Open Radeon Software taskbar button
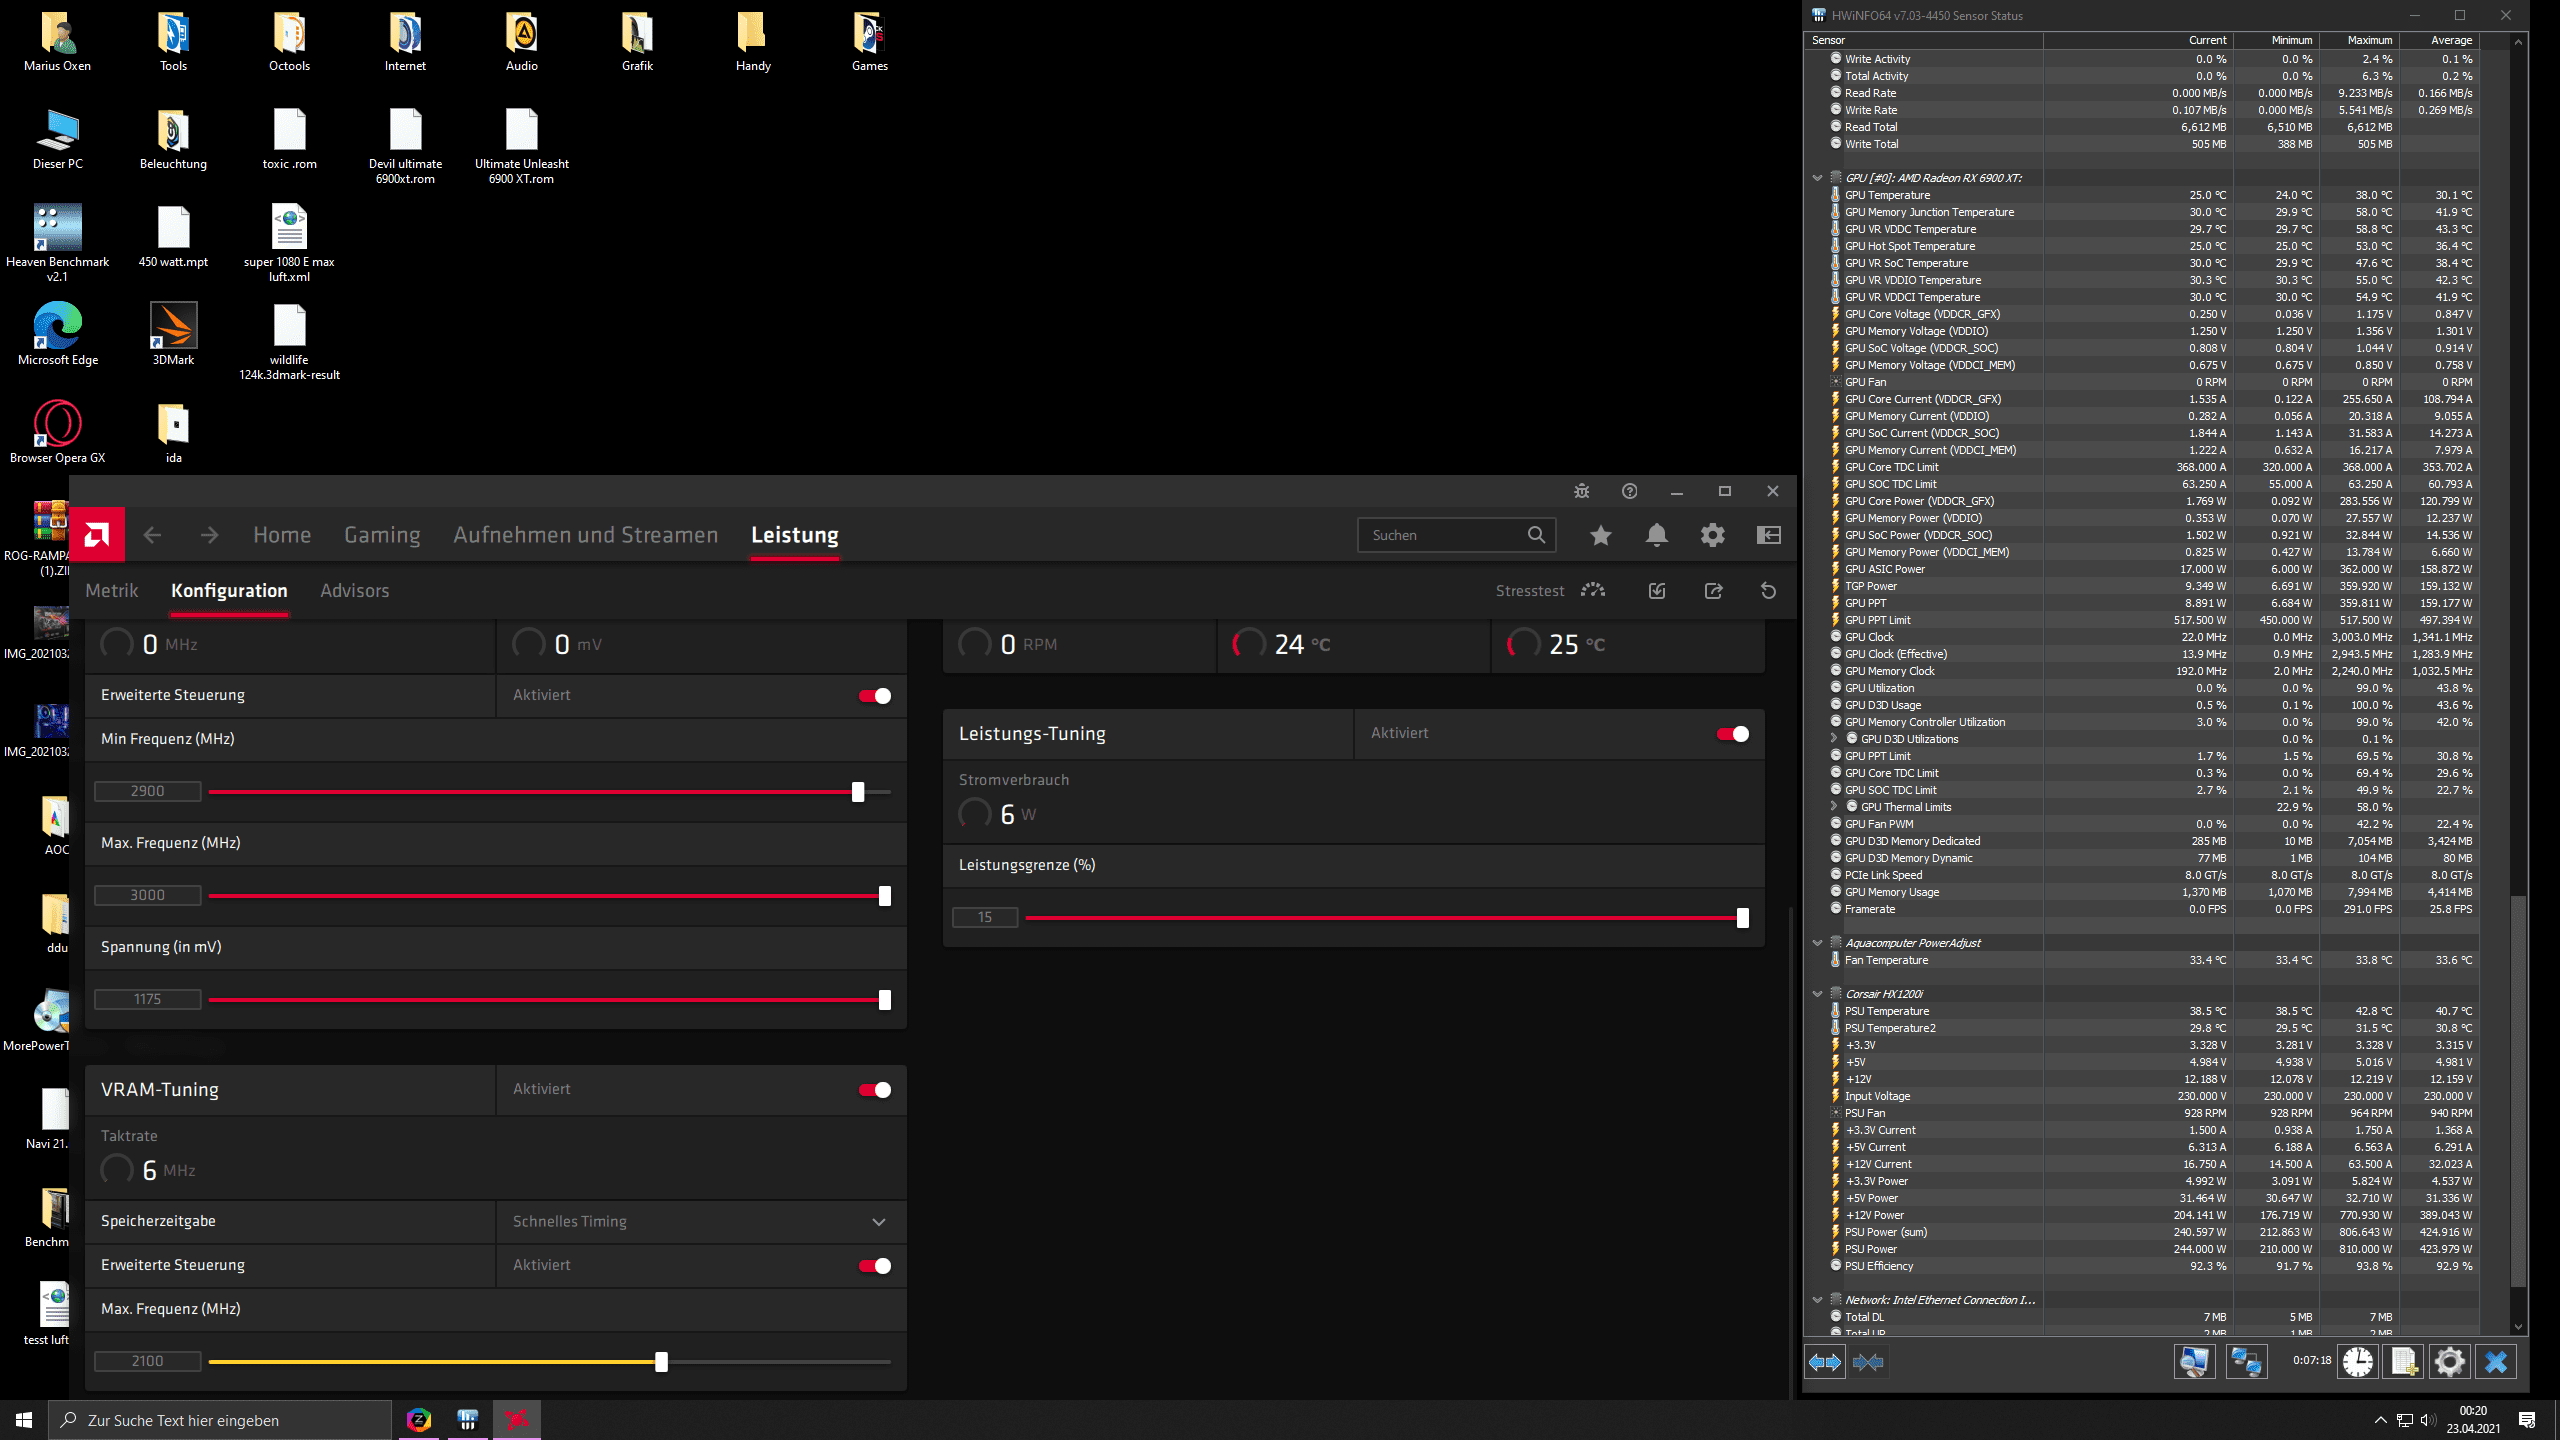Viewport: 2560px width, 1440px height. 517,1420
